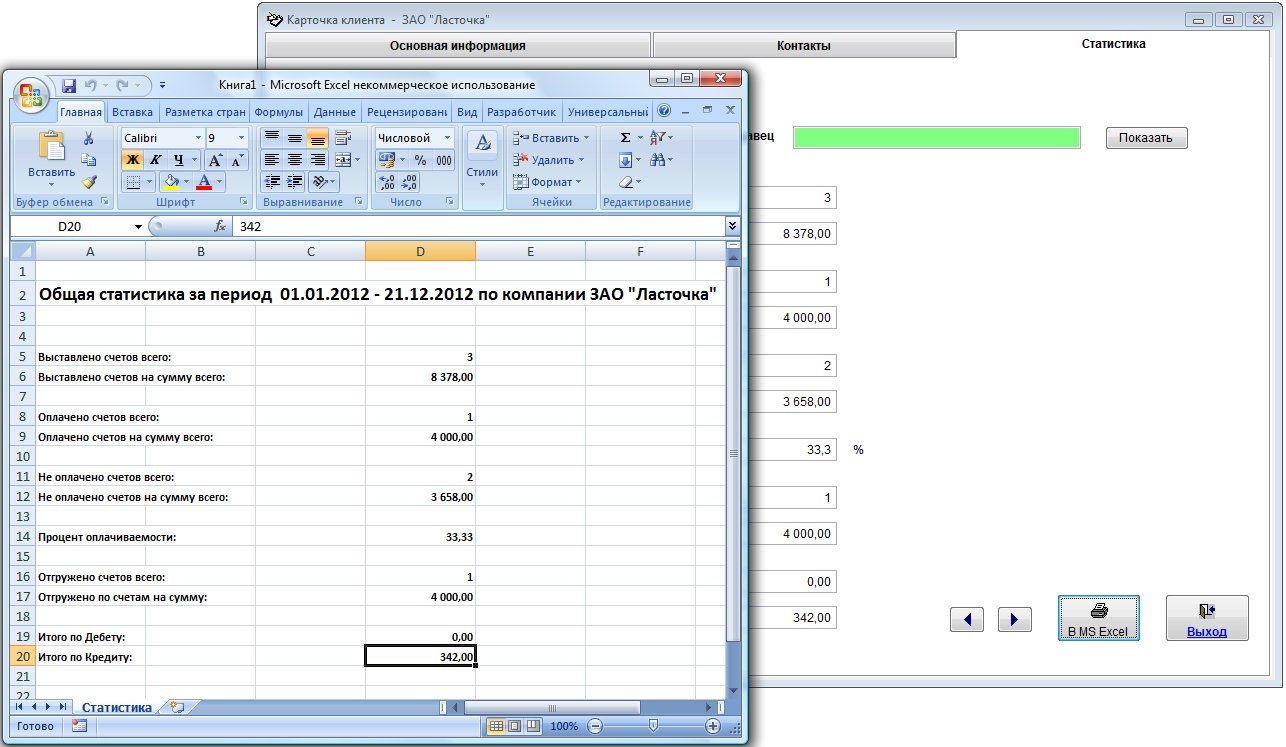Enable wrap text in the cell

click(343, 138)
